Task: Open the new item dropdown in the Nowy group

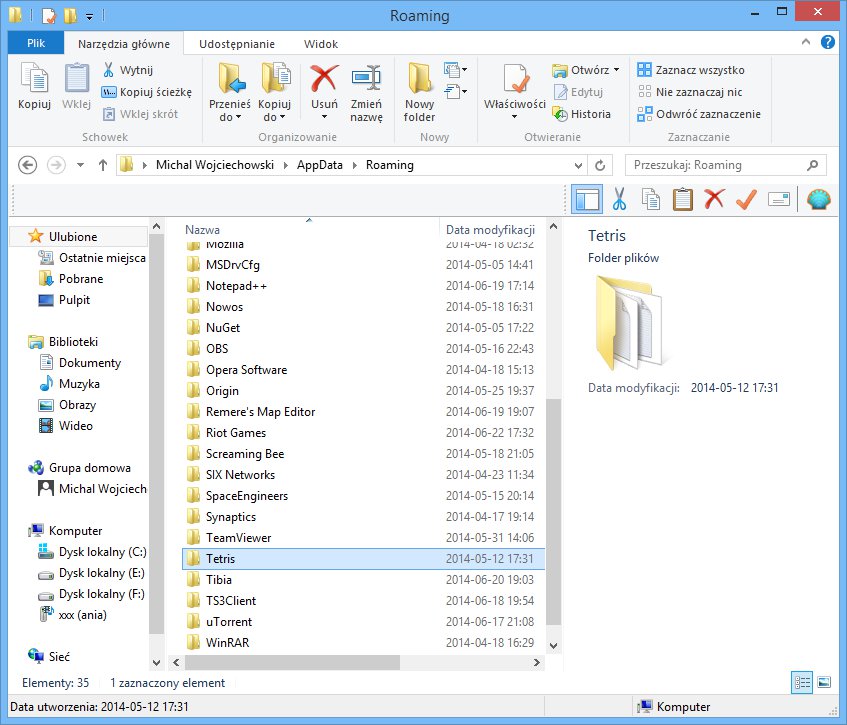Action: tap(455, 70)
